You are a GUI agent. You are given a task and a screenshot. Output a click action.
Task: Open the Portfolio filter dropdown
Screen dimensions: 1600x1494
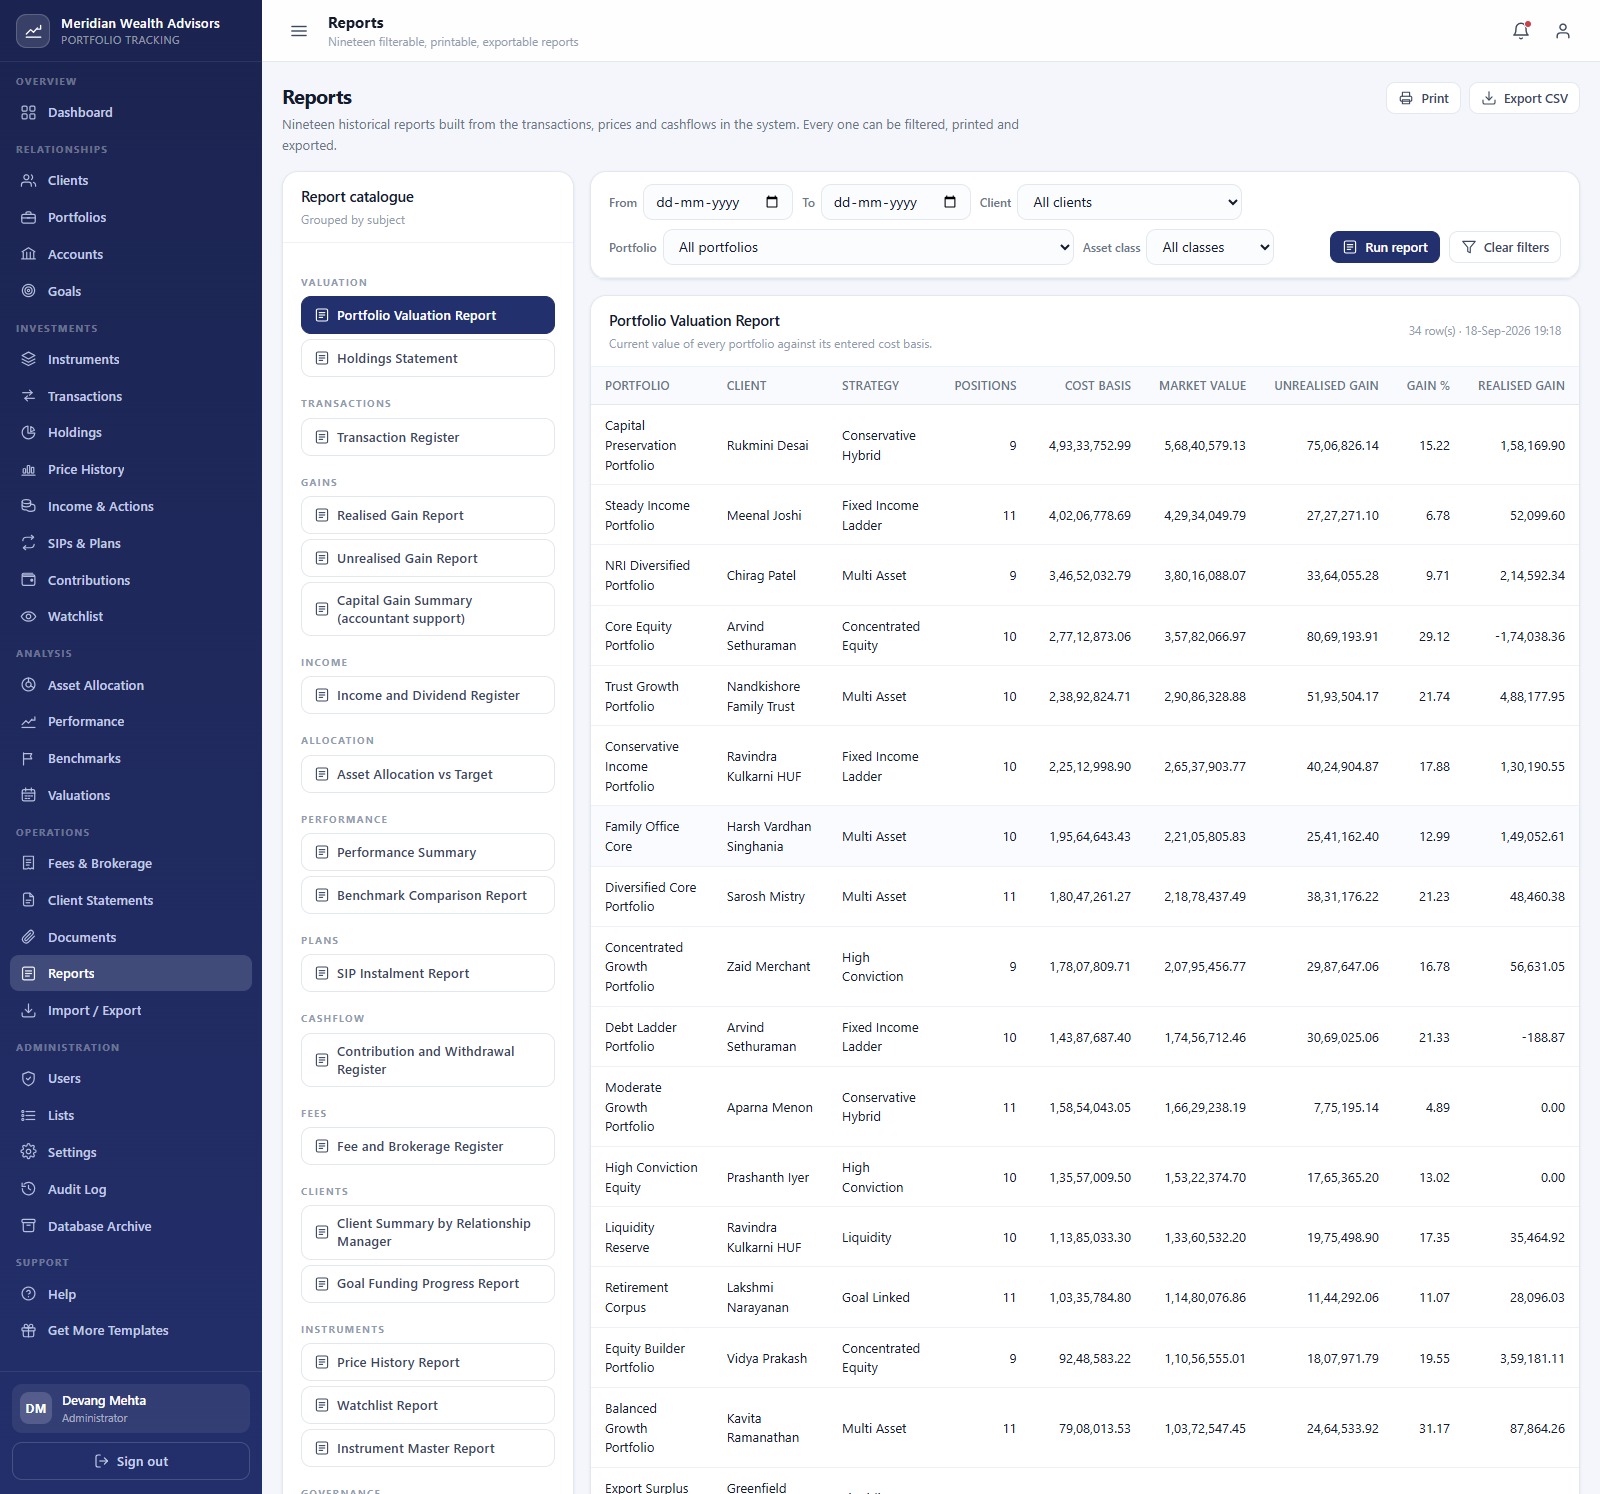pyautogui.click(x=868, y=248)
